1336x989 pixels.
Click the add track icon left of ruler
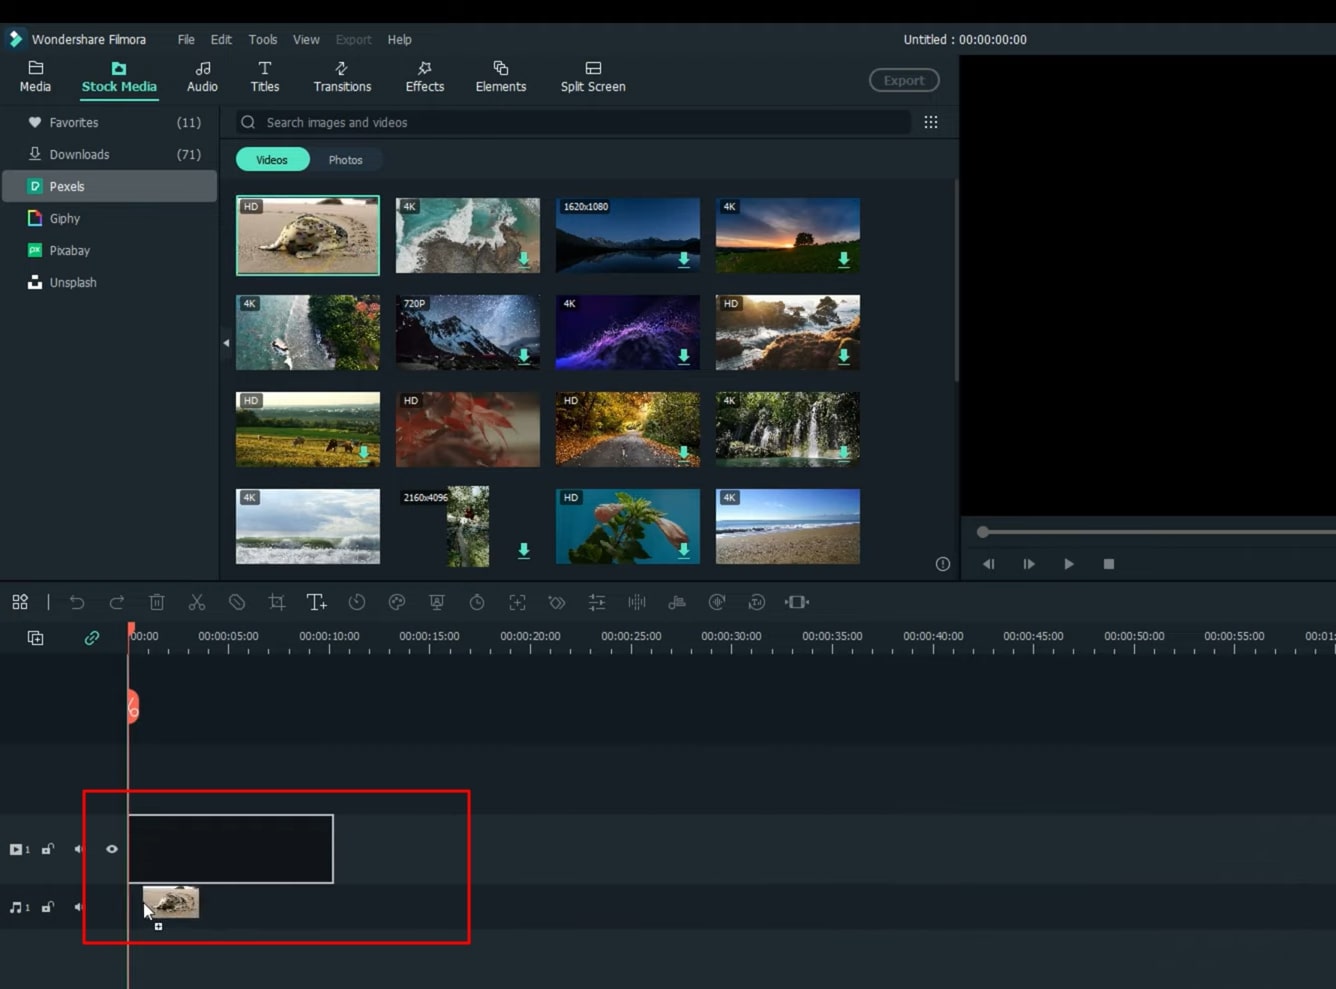point(35,638)
